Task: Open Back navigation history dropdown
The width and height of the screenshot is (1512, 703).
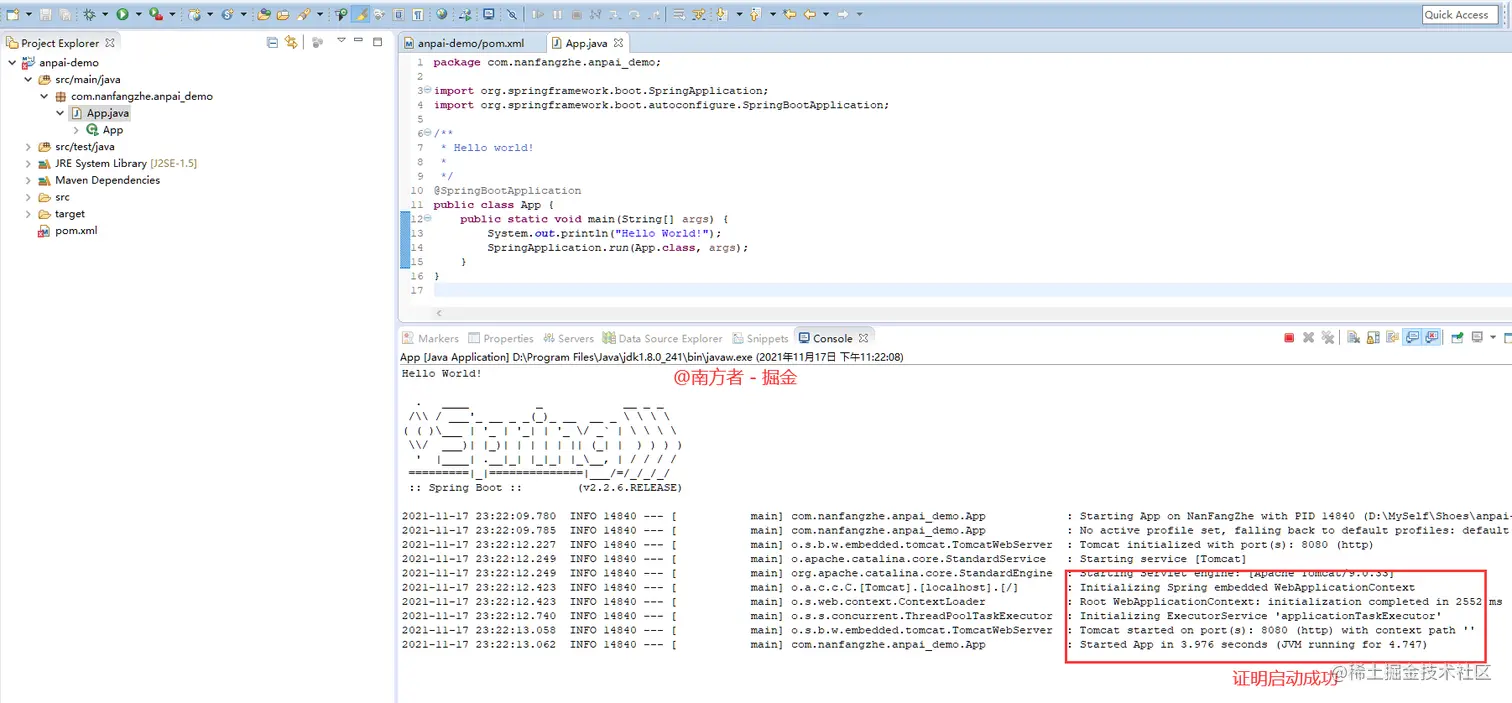Action: pos(826,14)
